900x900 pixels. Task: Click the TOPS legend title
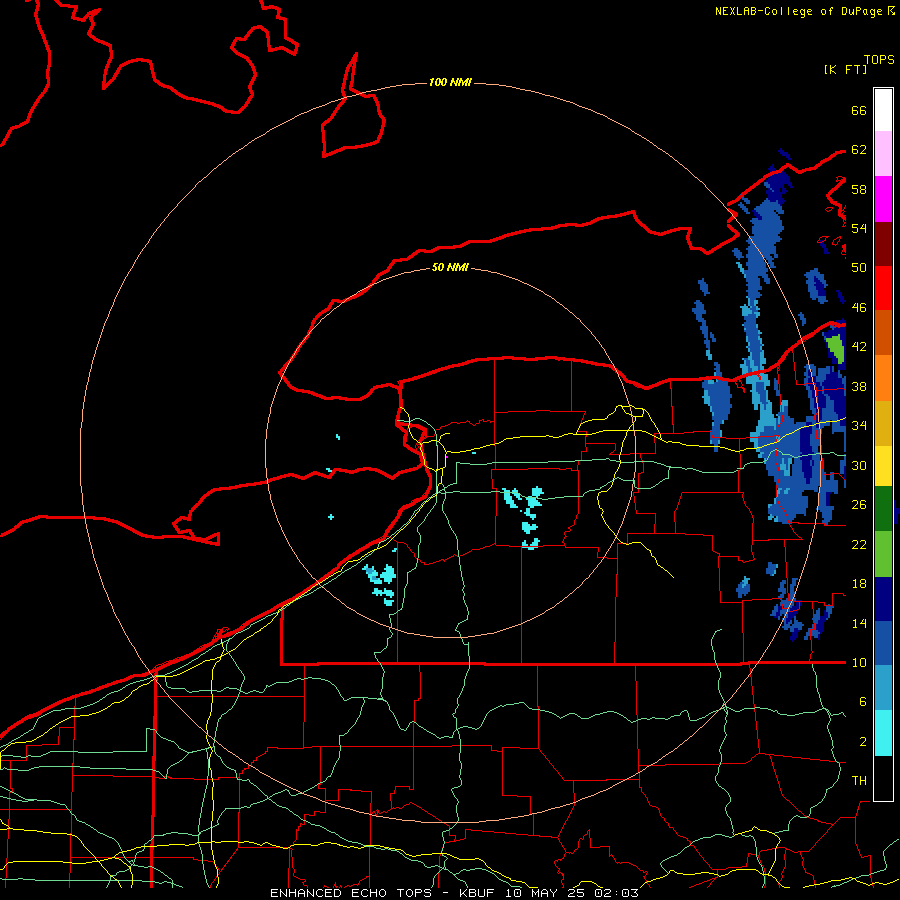879,59
